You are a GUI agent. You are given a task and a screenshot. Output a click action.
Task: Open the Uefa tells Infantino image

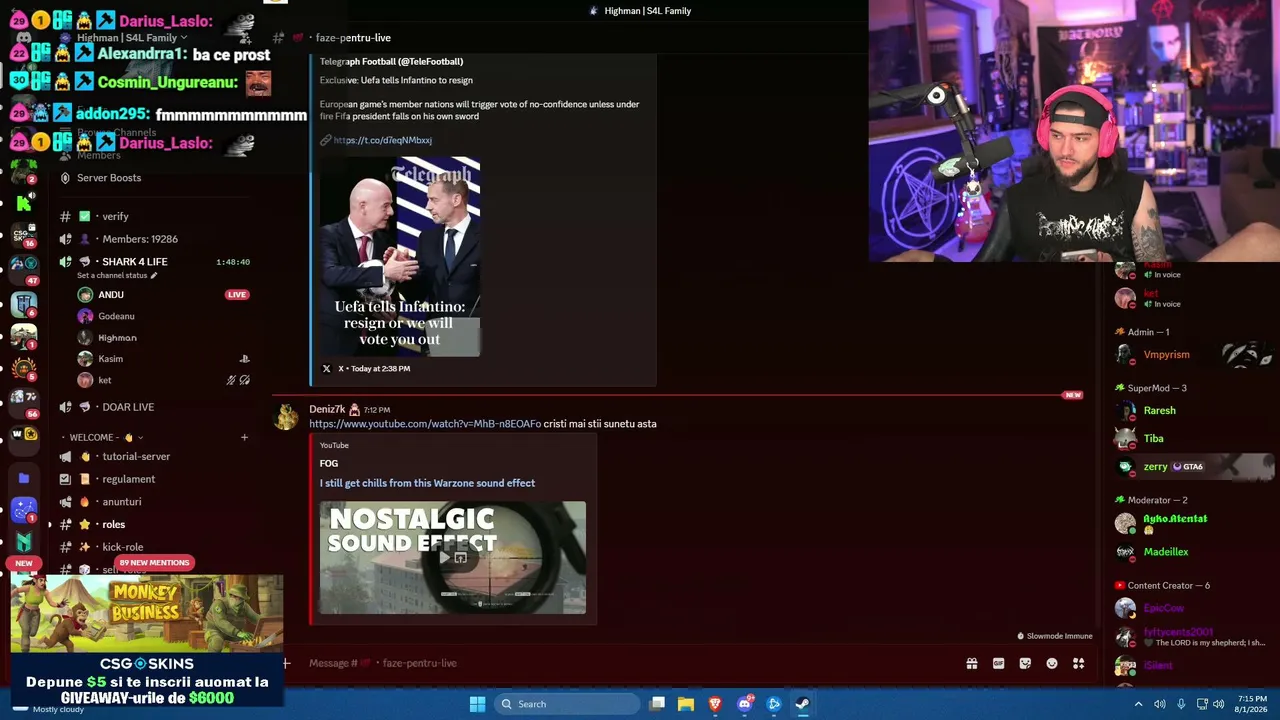400,257
